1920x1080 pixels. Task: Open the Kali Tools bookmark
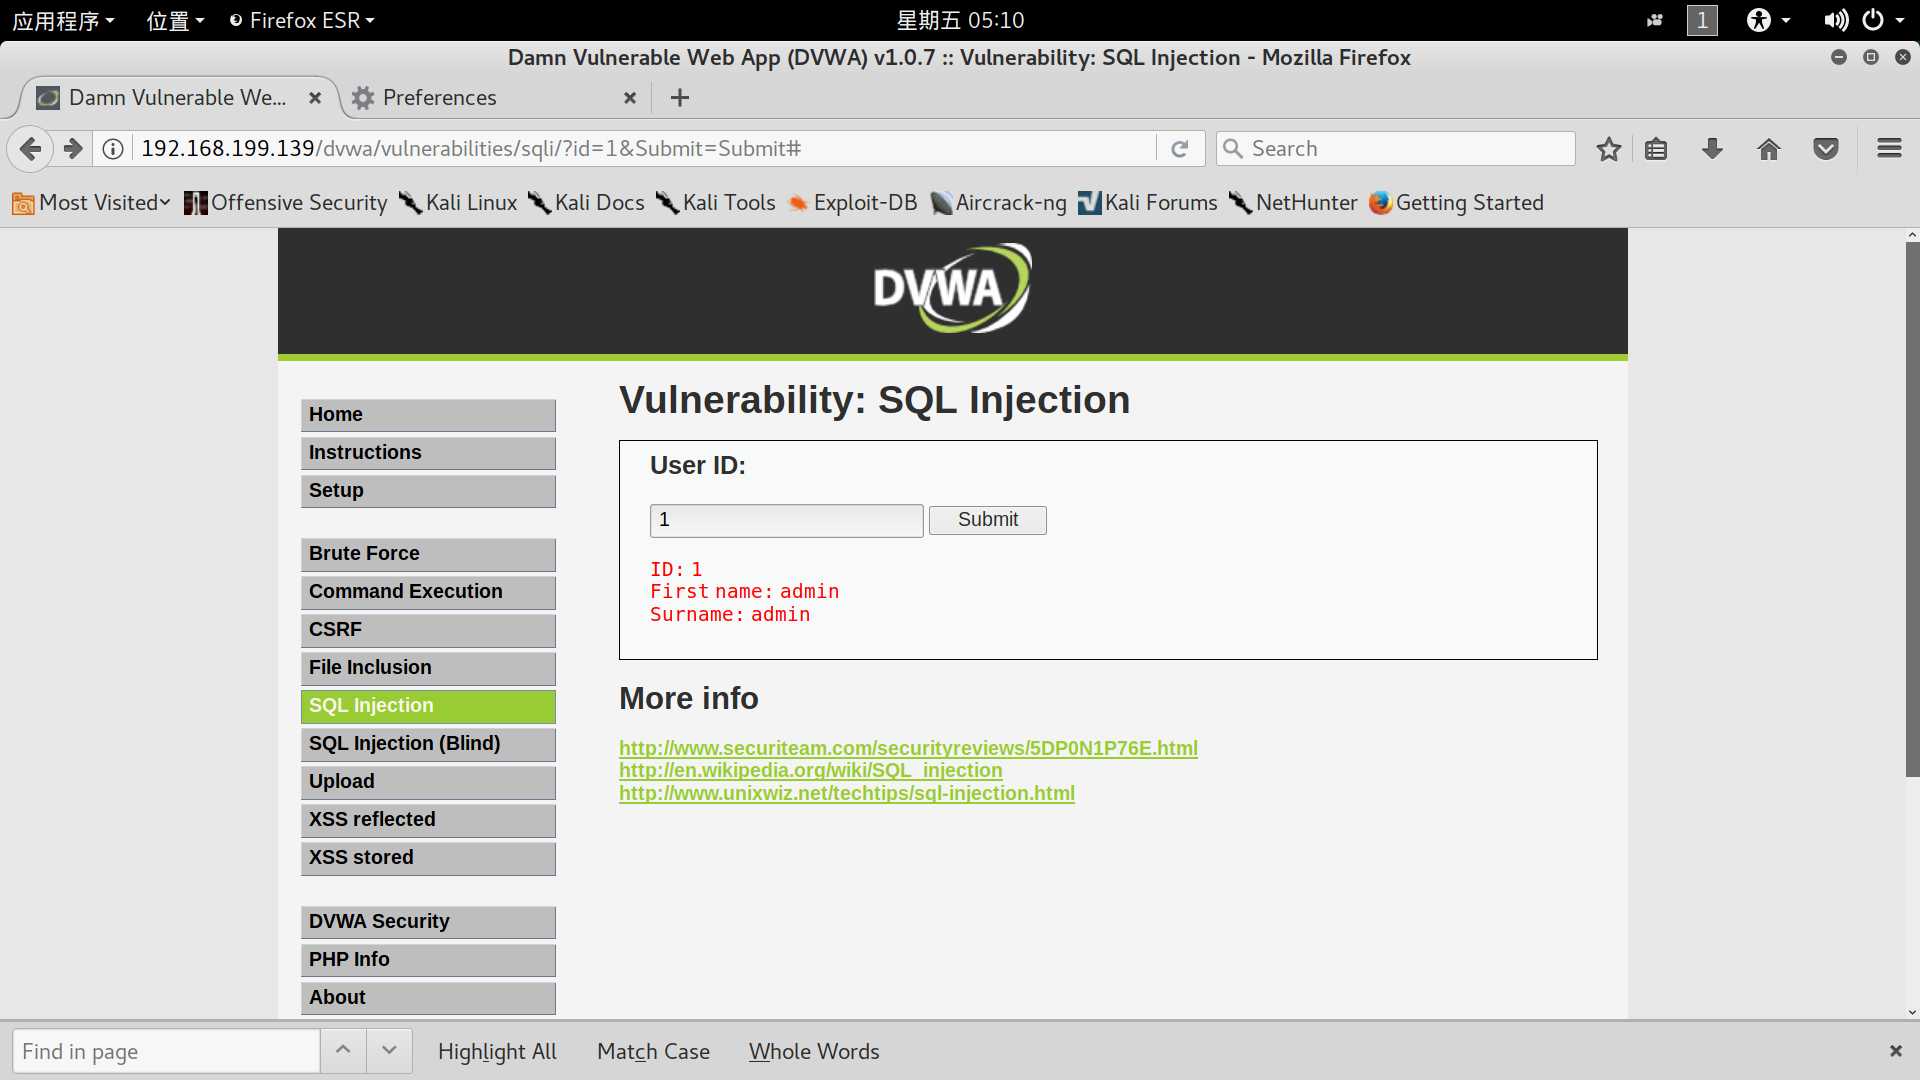tap(715, 203)
